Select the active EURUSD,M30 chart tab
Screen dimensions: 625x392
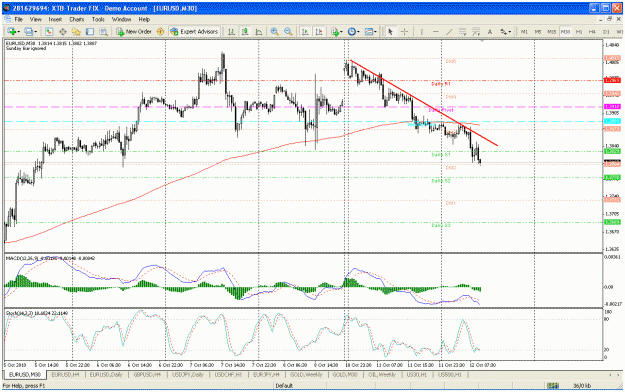[x=25, y=375]
